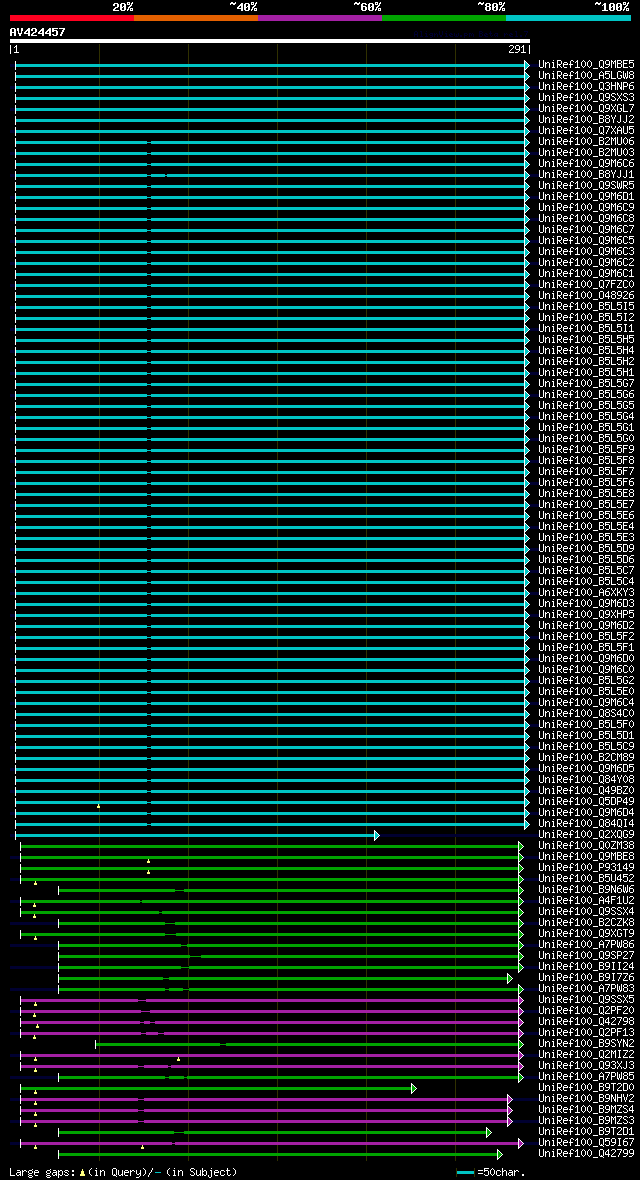Select UniRef100_Q49BZ0 label
Image resolution: width=640 pixels, height=1180 pixels.
pyautogui.click(x=587, y=790)
